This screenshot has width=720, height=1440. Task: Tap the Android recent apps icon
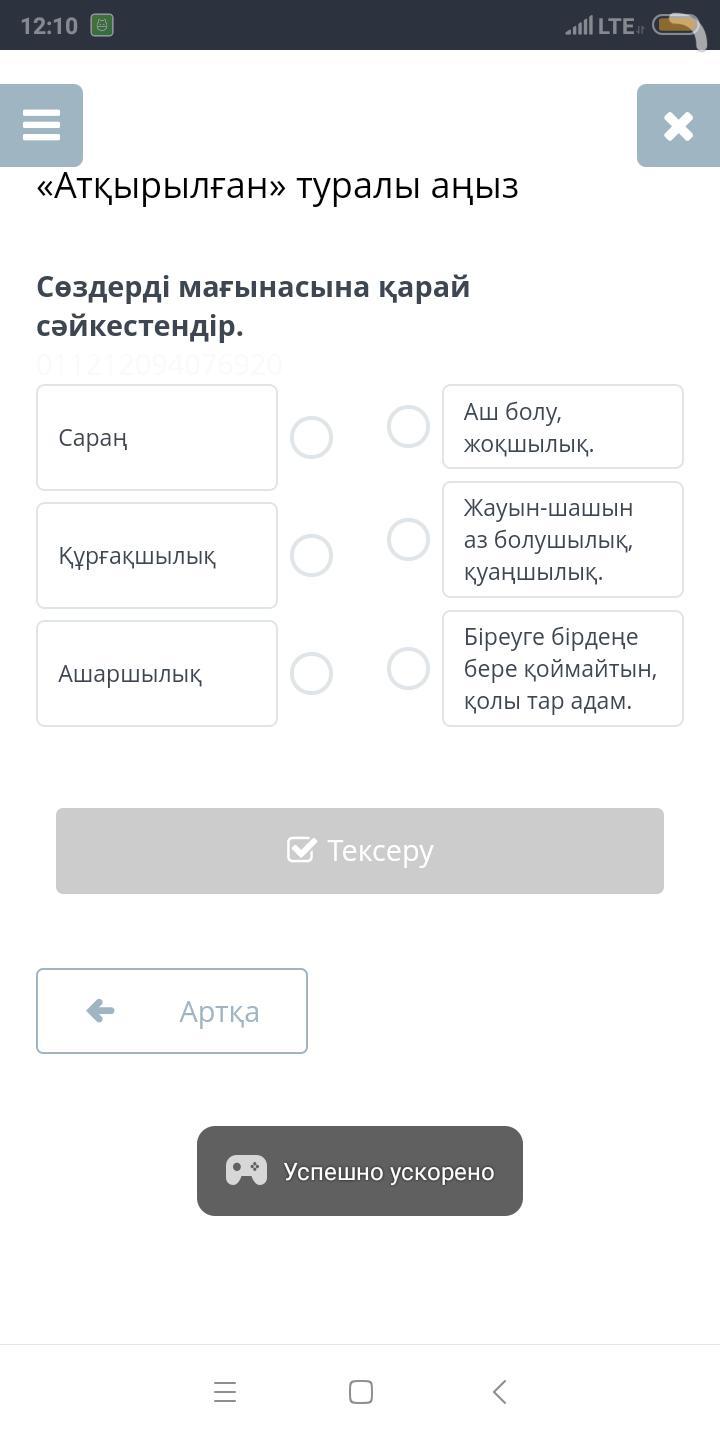tap(225, 1392)
